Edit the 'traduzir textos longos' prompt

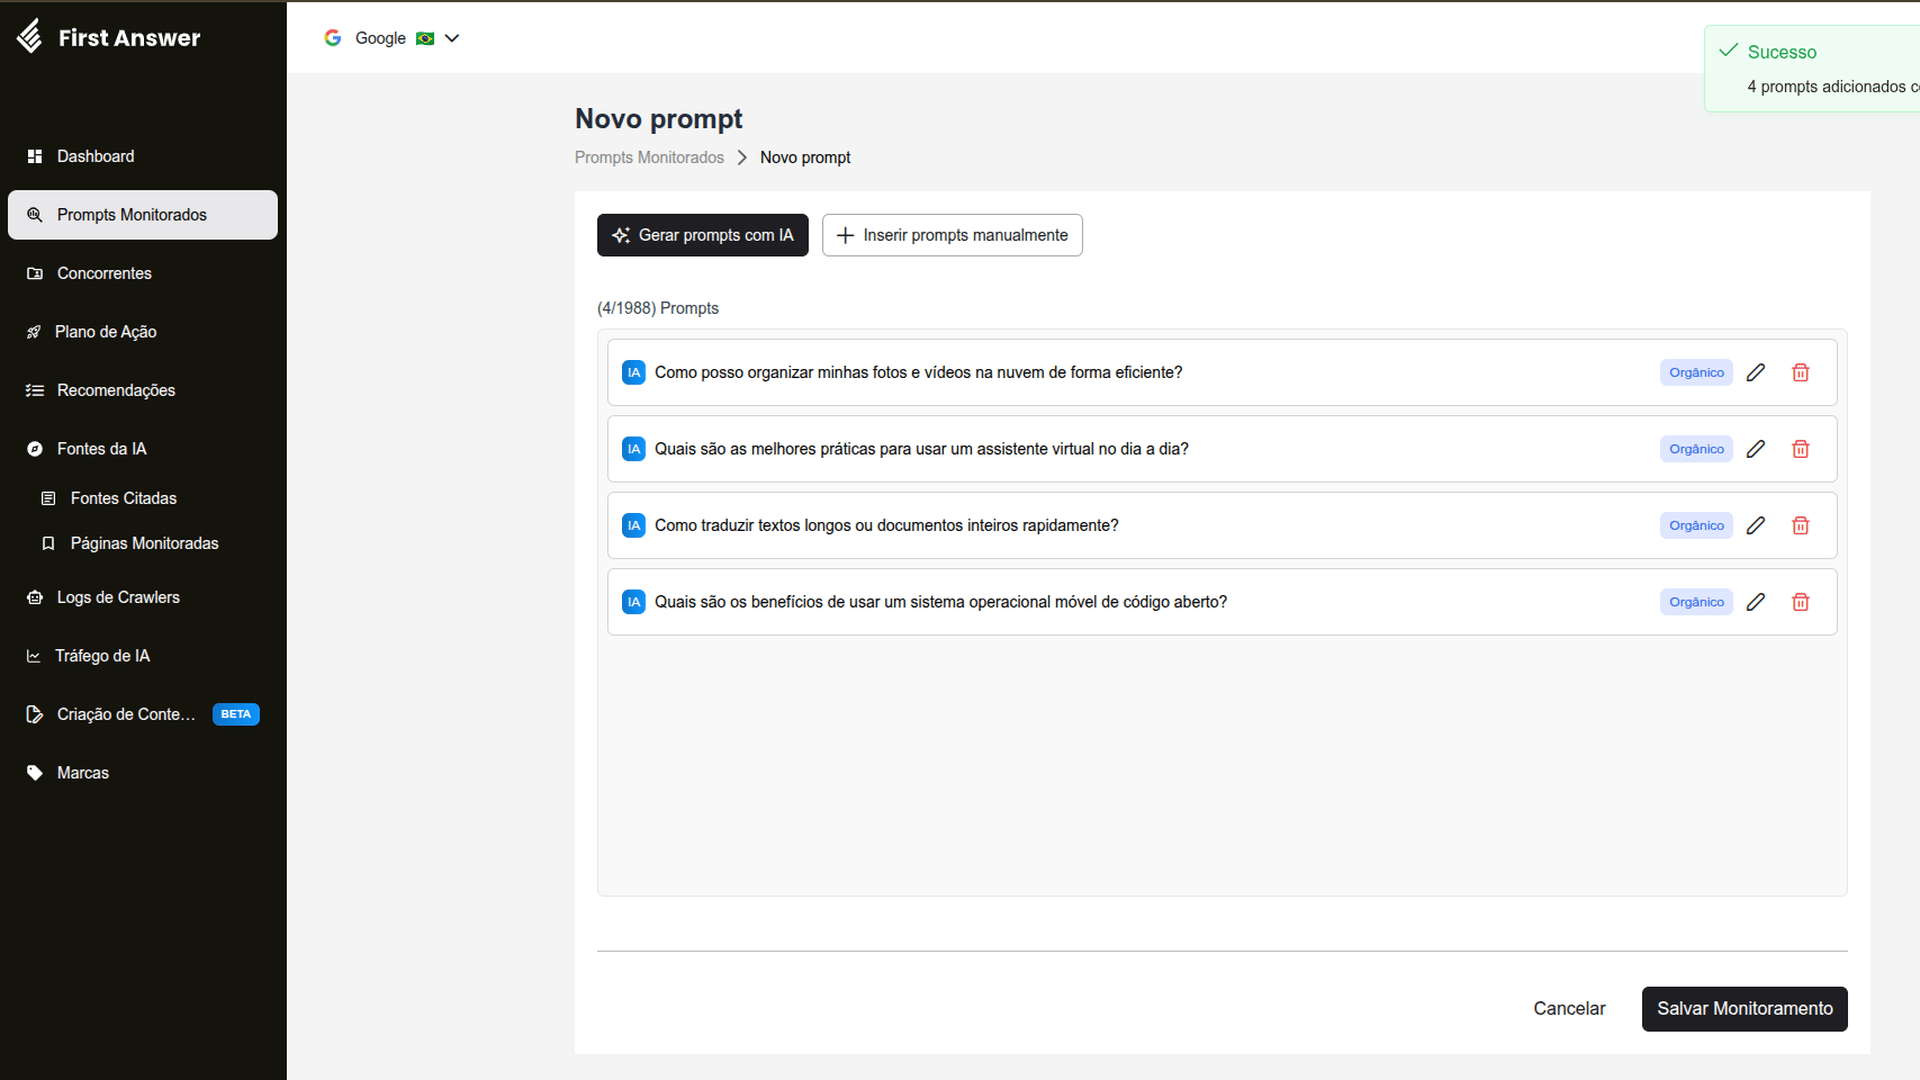click(1756, 526)
